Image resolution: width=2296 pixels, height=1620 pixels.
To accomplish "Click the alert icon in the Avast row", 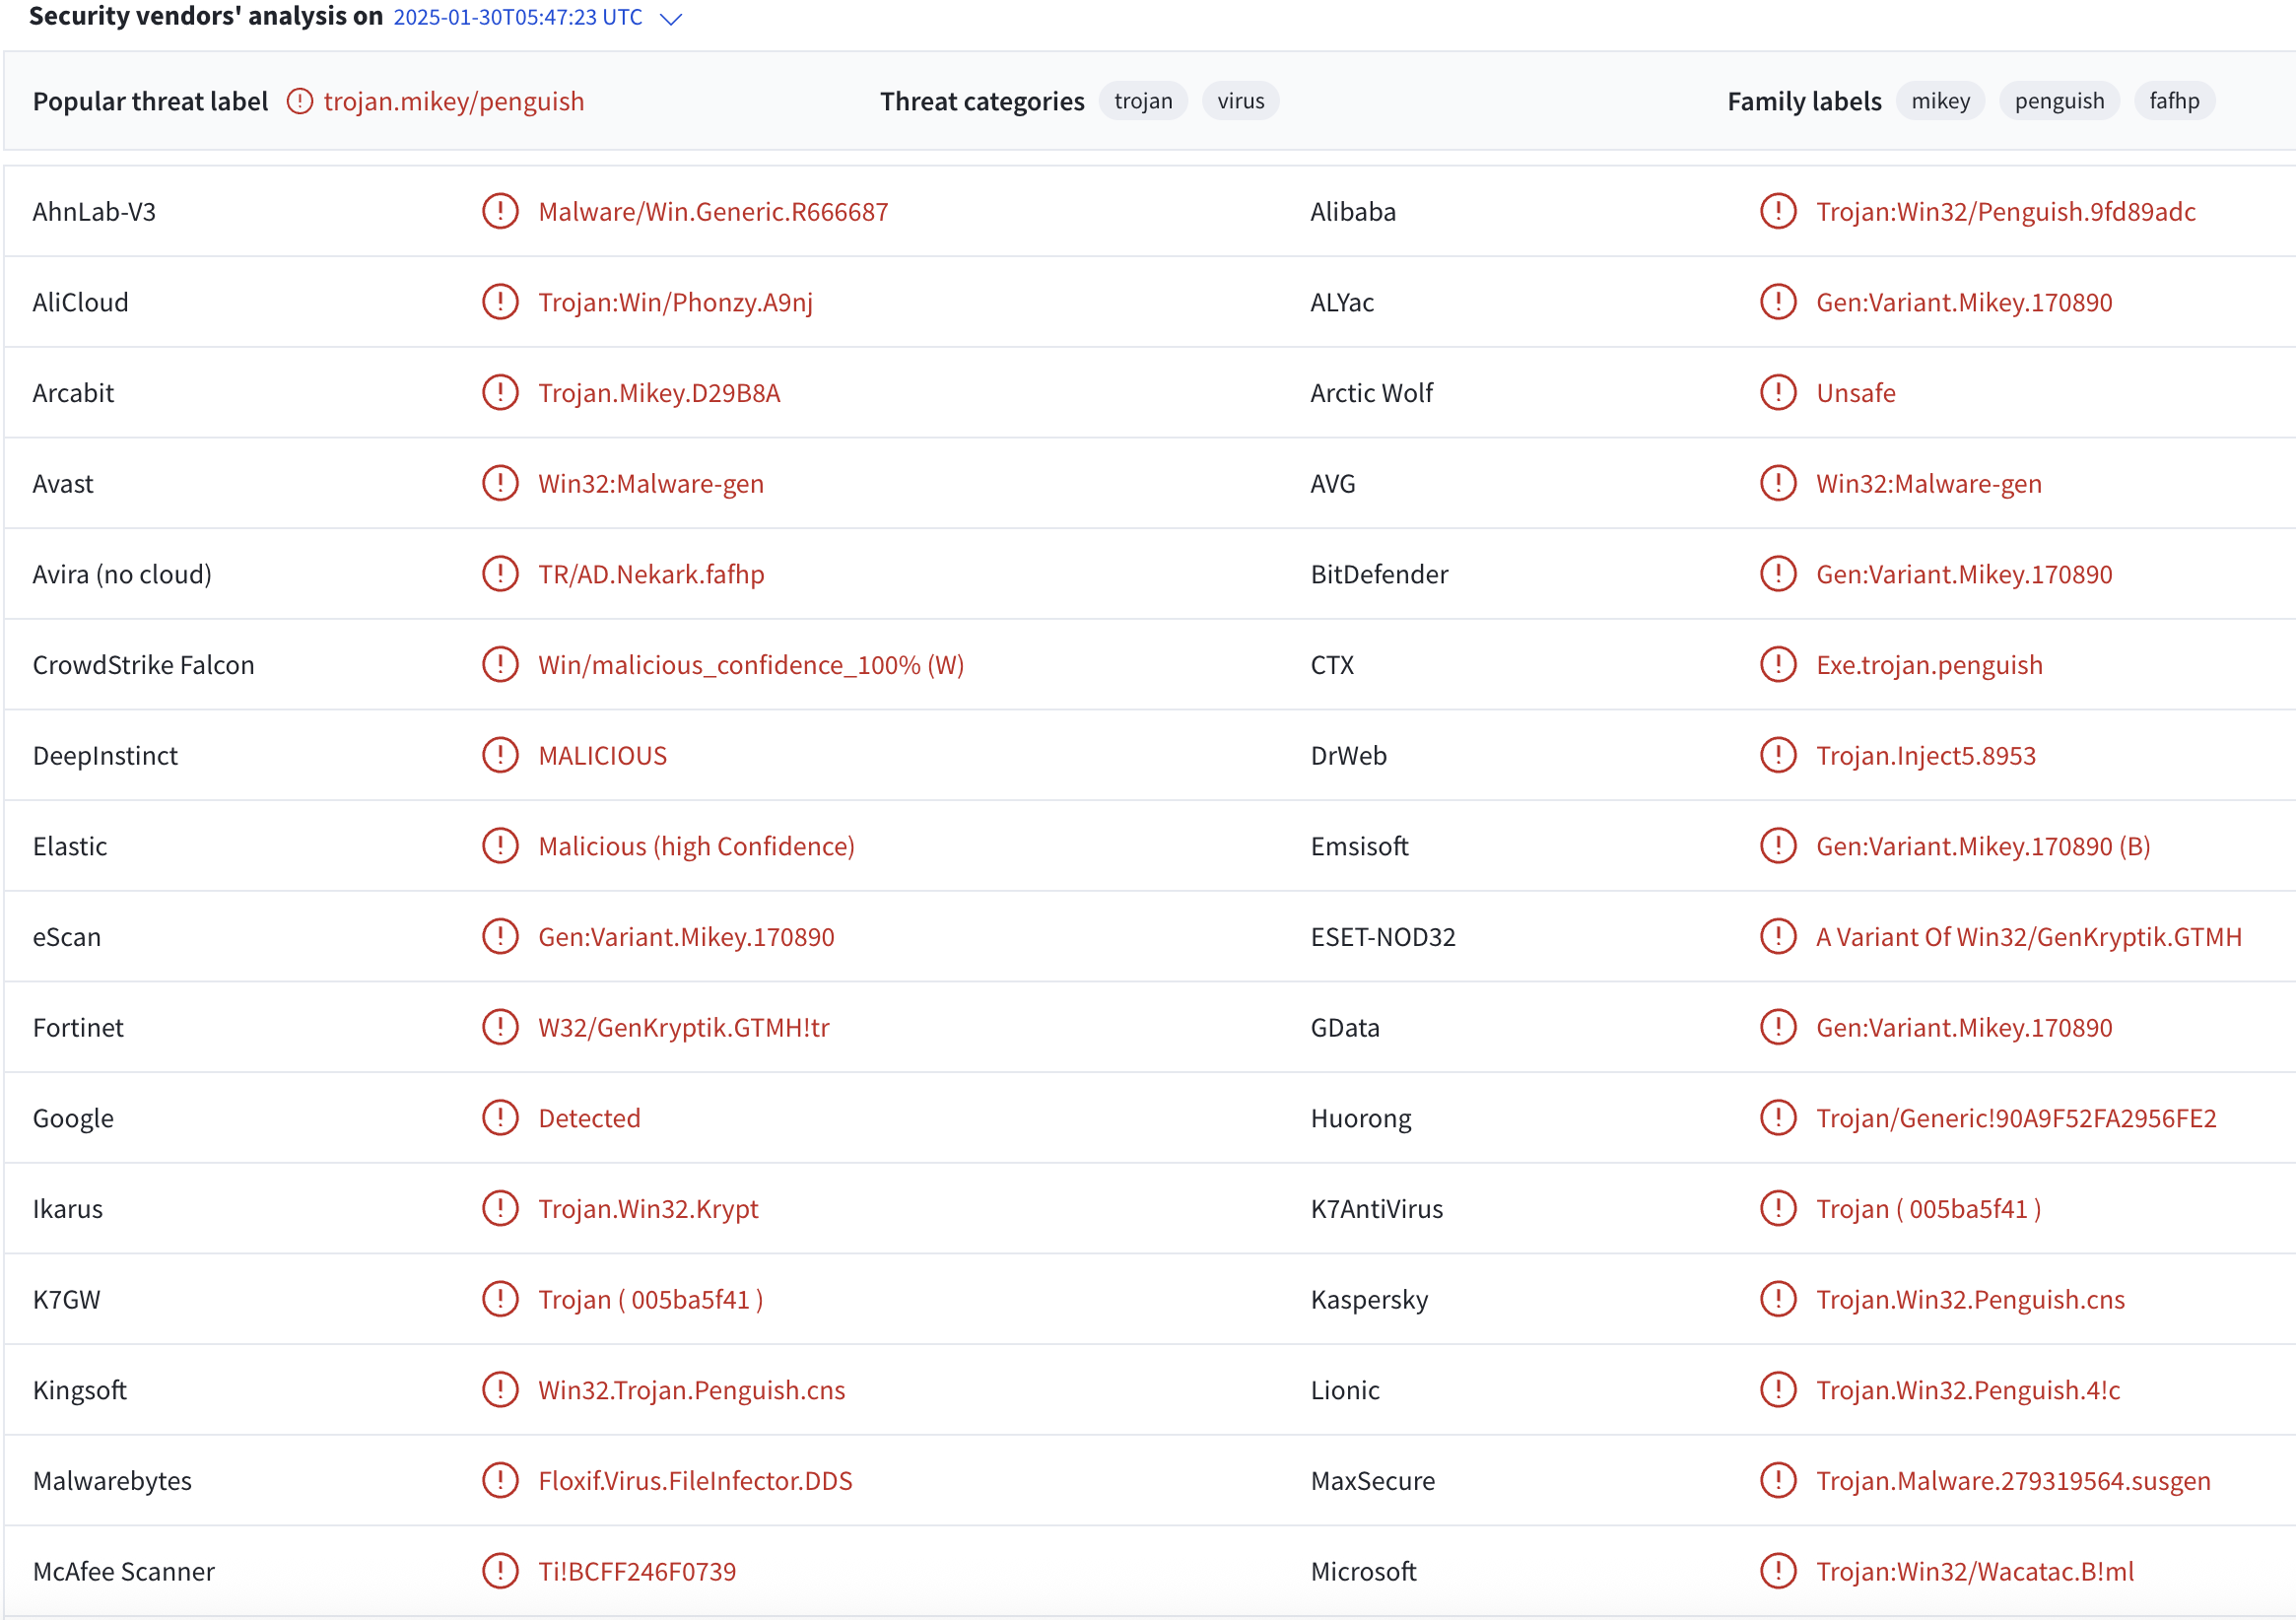I will 500,483.
